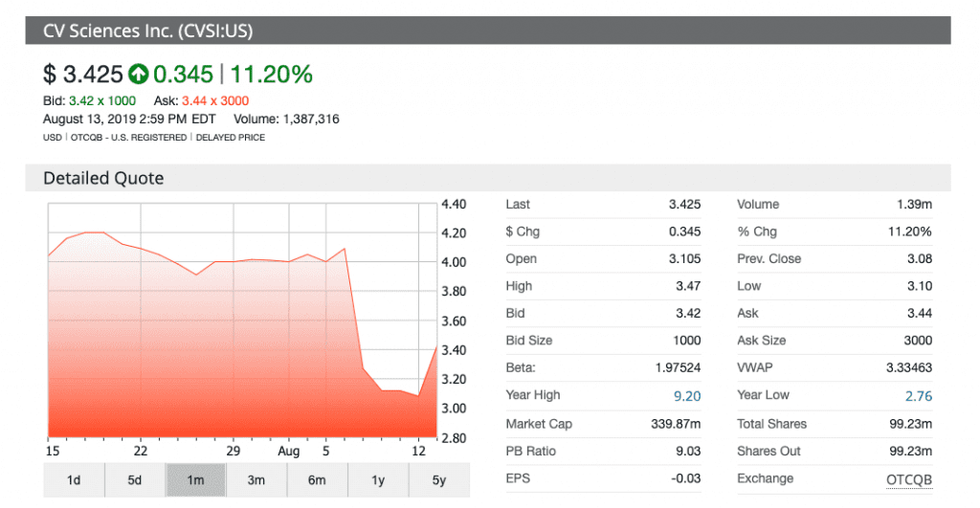Click the green up-arrow price change icon
Image resolution: width=980 pixels, height=508 pixels.
(x=138, y=74)
